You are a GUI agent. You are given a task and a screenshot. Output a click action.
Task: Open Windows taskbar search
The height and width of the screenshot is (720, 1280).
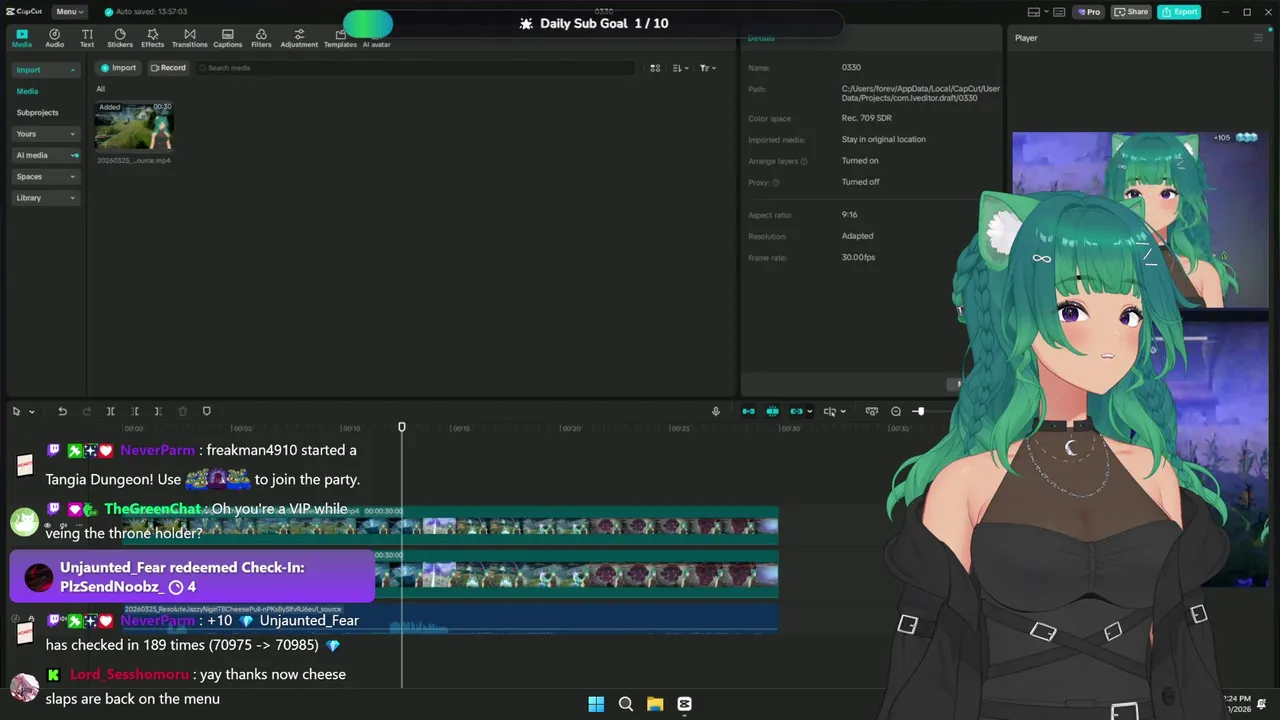click(626, 704)
